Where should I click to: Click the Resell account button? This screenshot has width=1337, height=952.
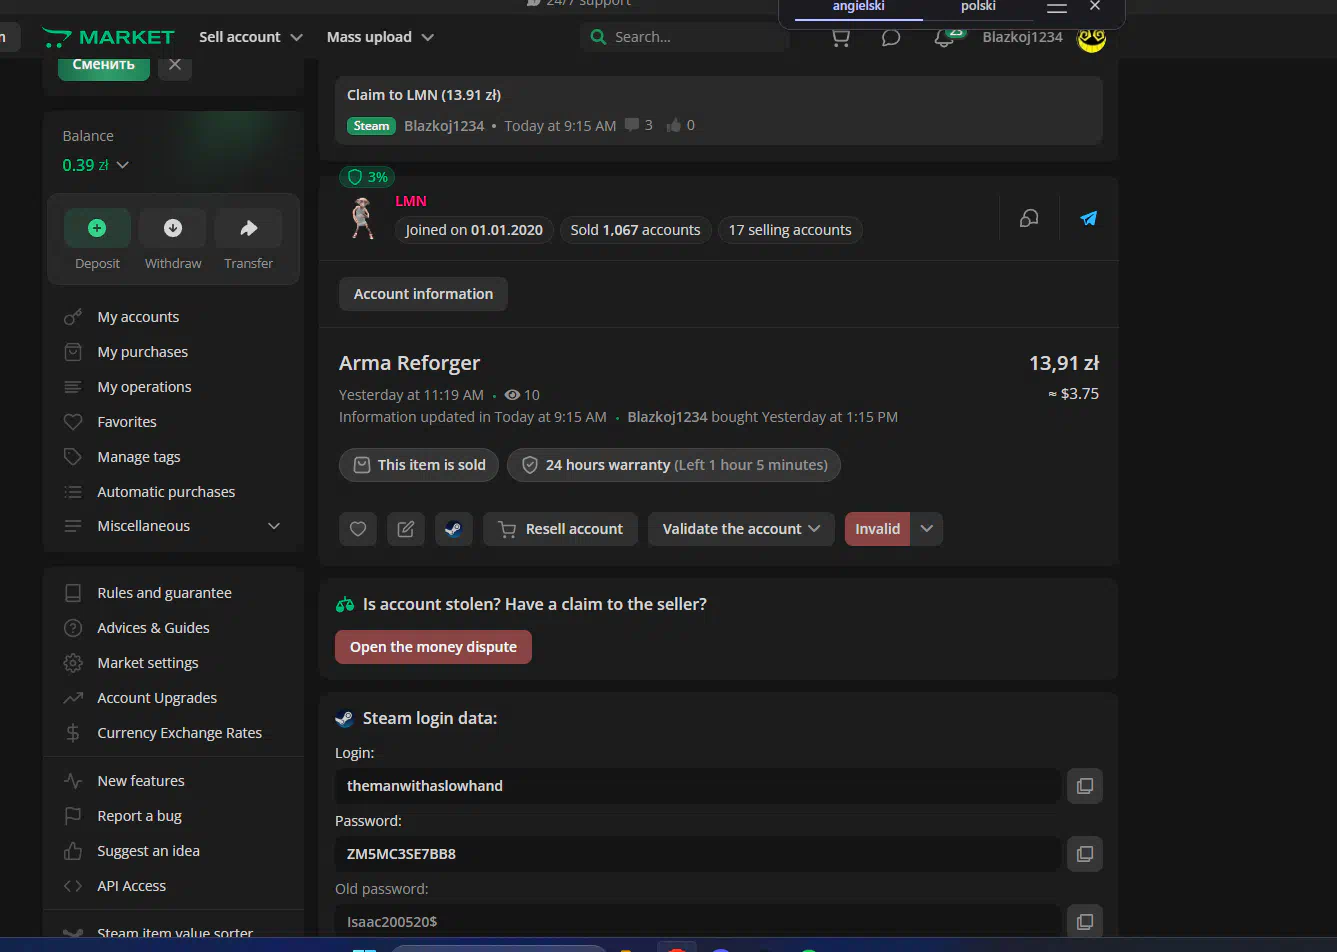click(562, 529)
